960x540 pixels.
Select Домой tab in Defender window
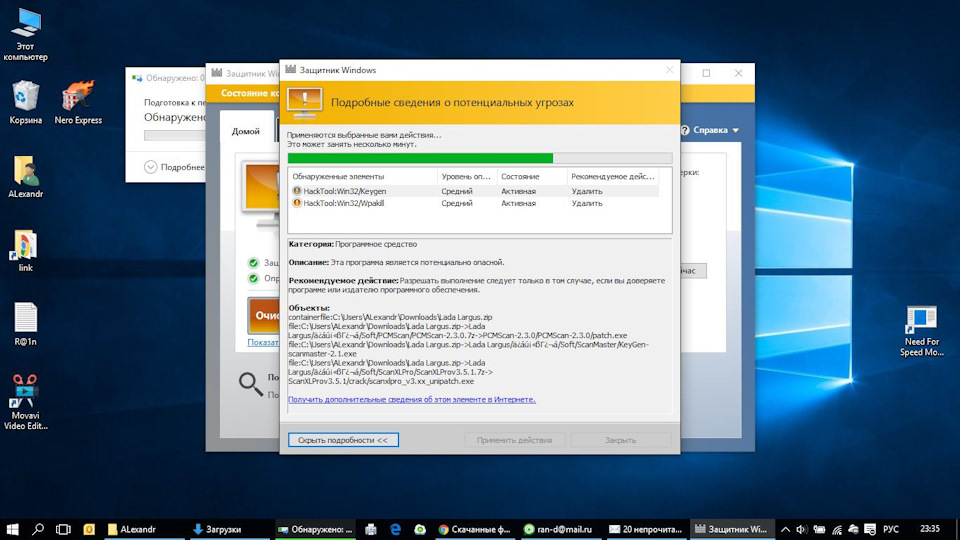[x=246, y=131]
